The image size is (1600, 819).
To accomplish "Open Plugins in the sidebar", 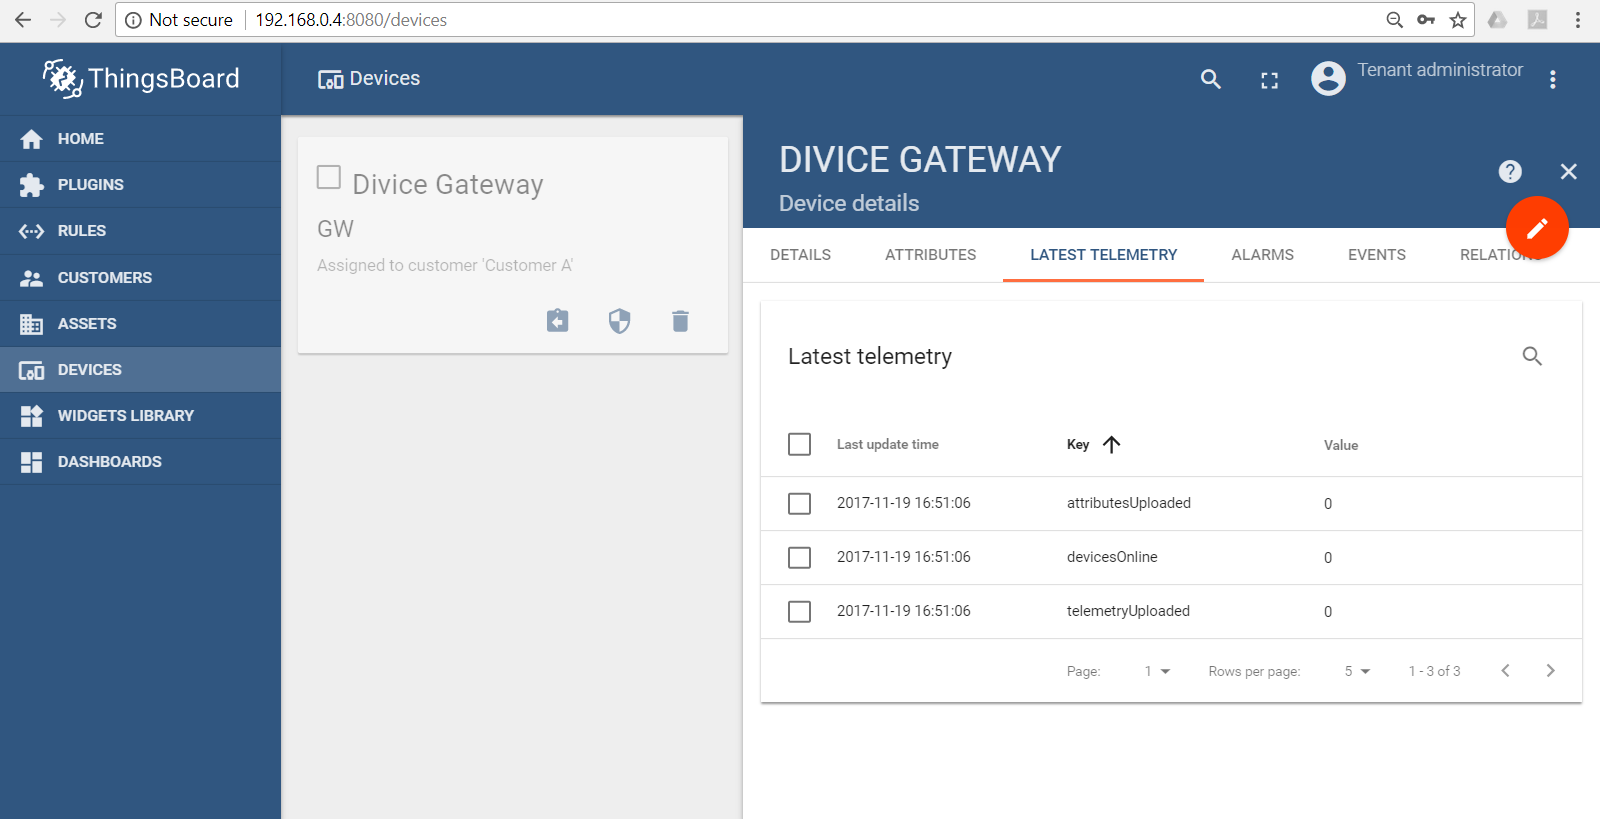I will (x=140, y=185).
